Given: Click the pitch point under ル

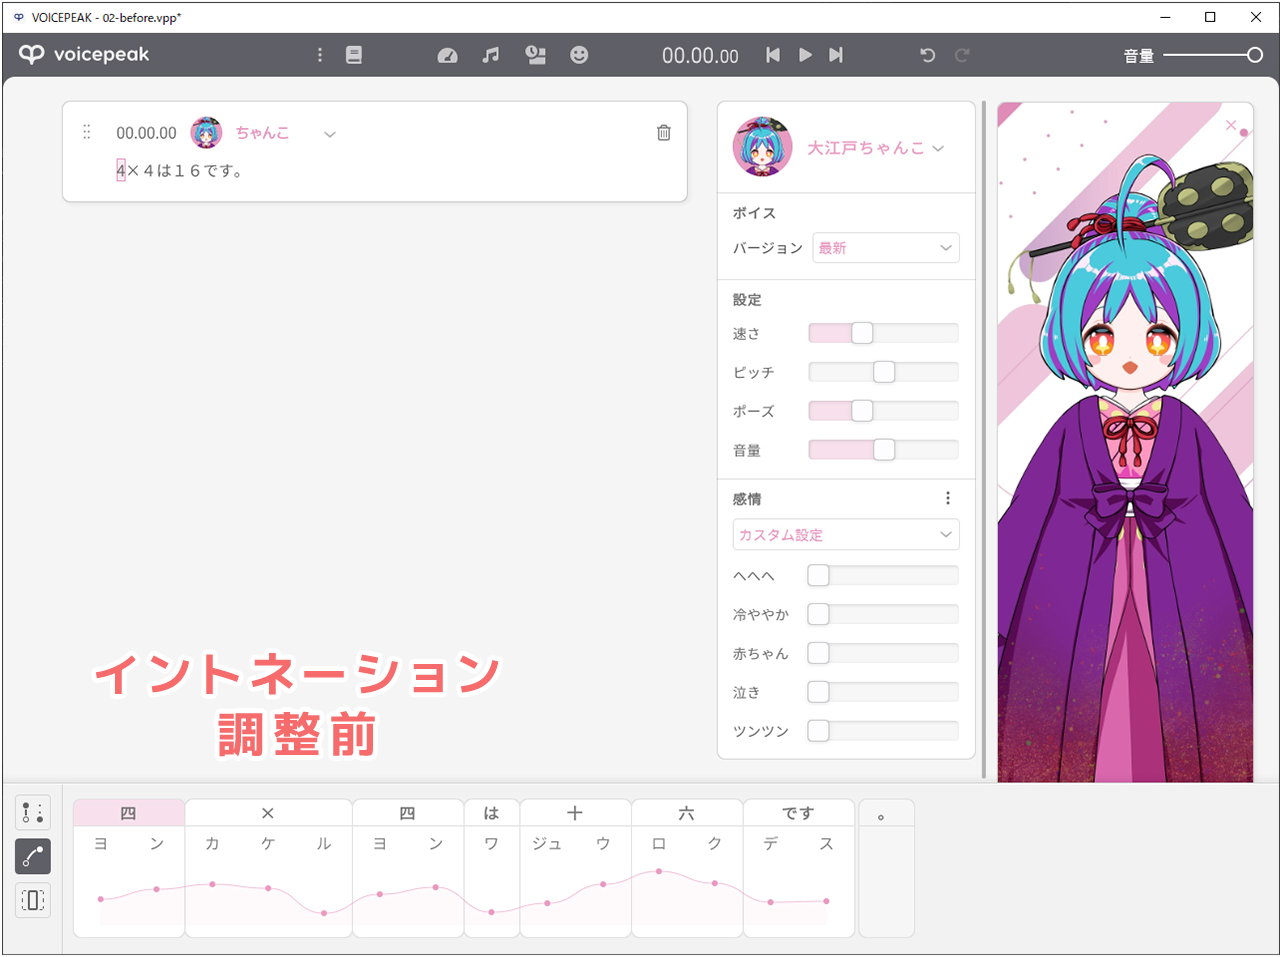Looking at the screenshot, I should 324,913.
